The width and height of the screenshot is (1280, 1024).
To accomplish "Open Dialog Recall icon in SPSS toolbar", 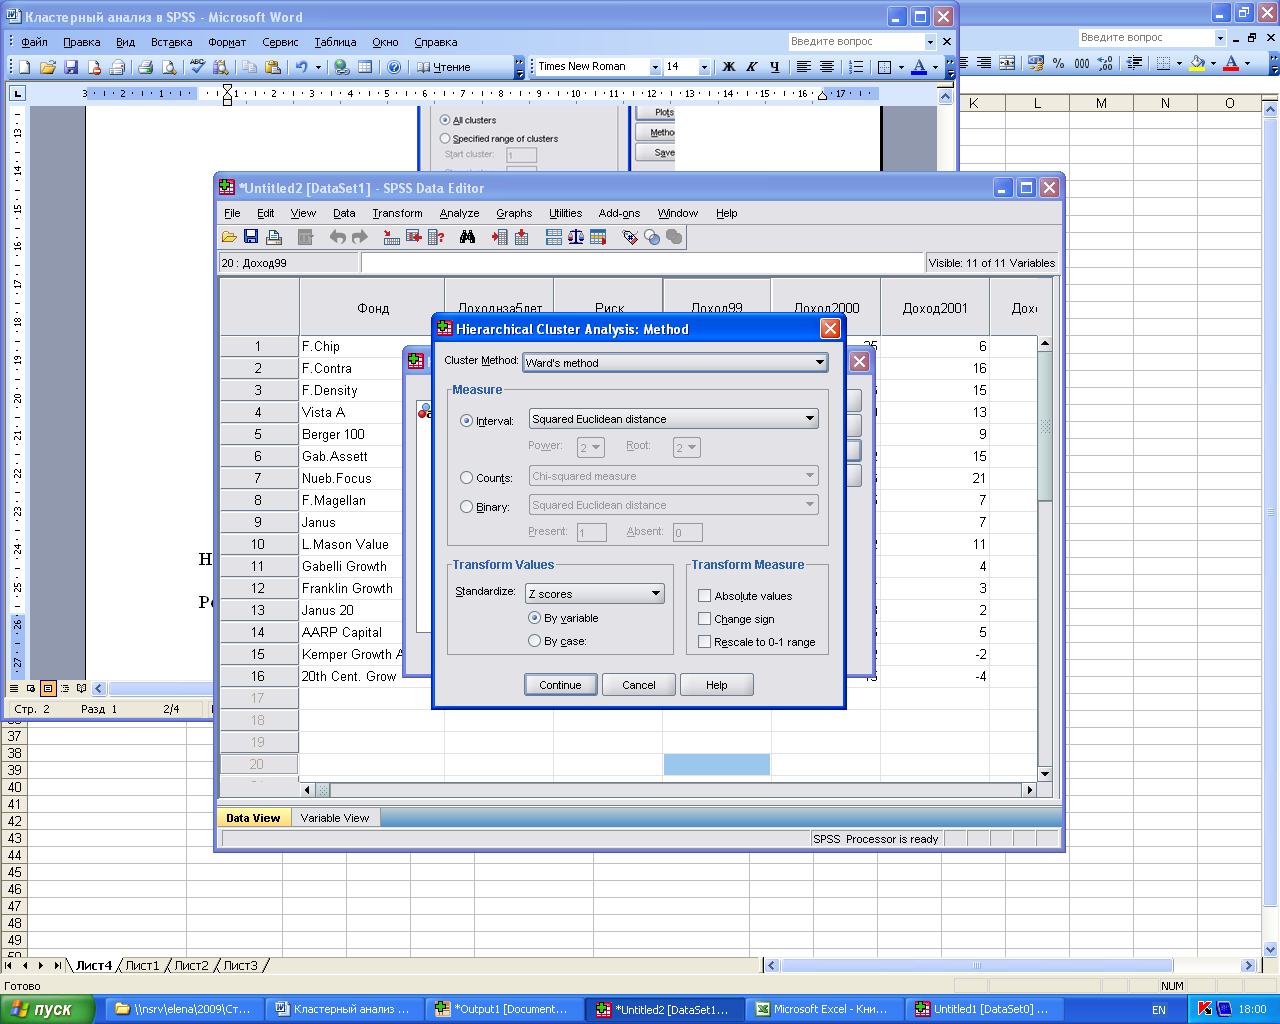I will pyautogui.click(x=306, y=237).
